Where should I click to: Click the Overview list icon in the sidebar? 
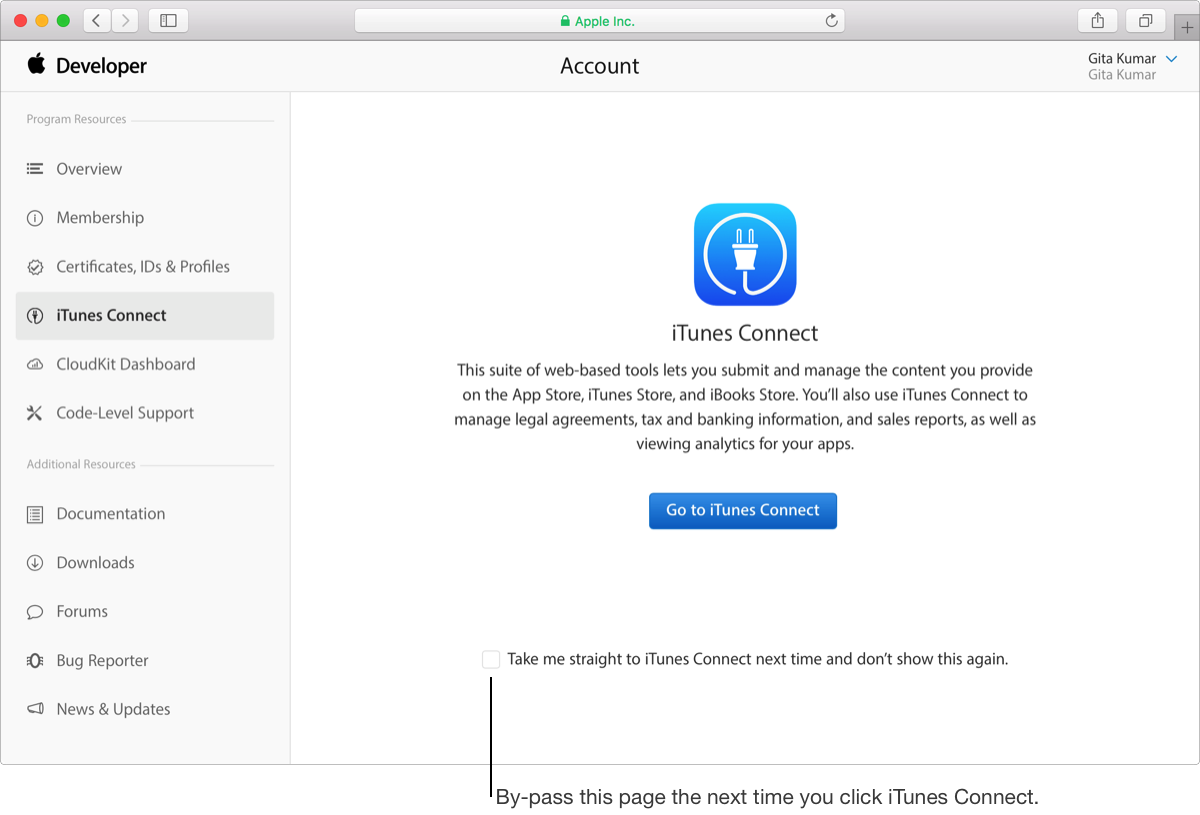point(35,169)
